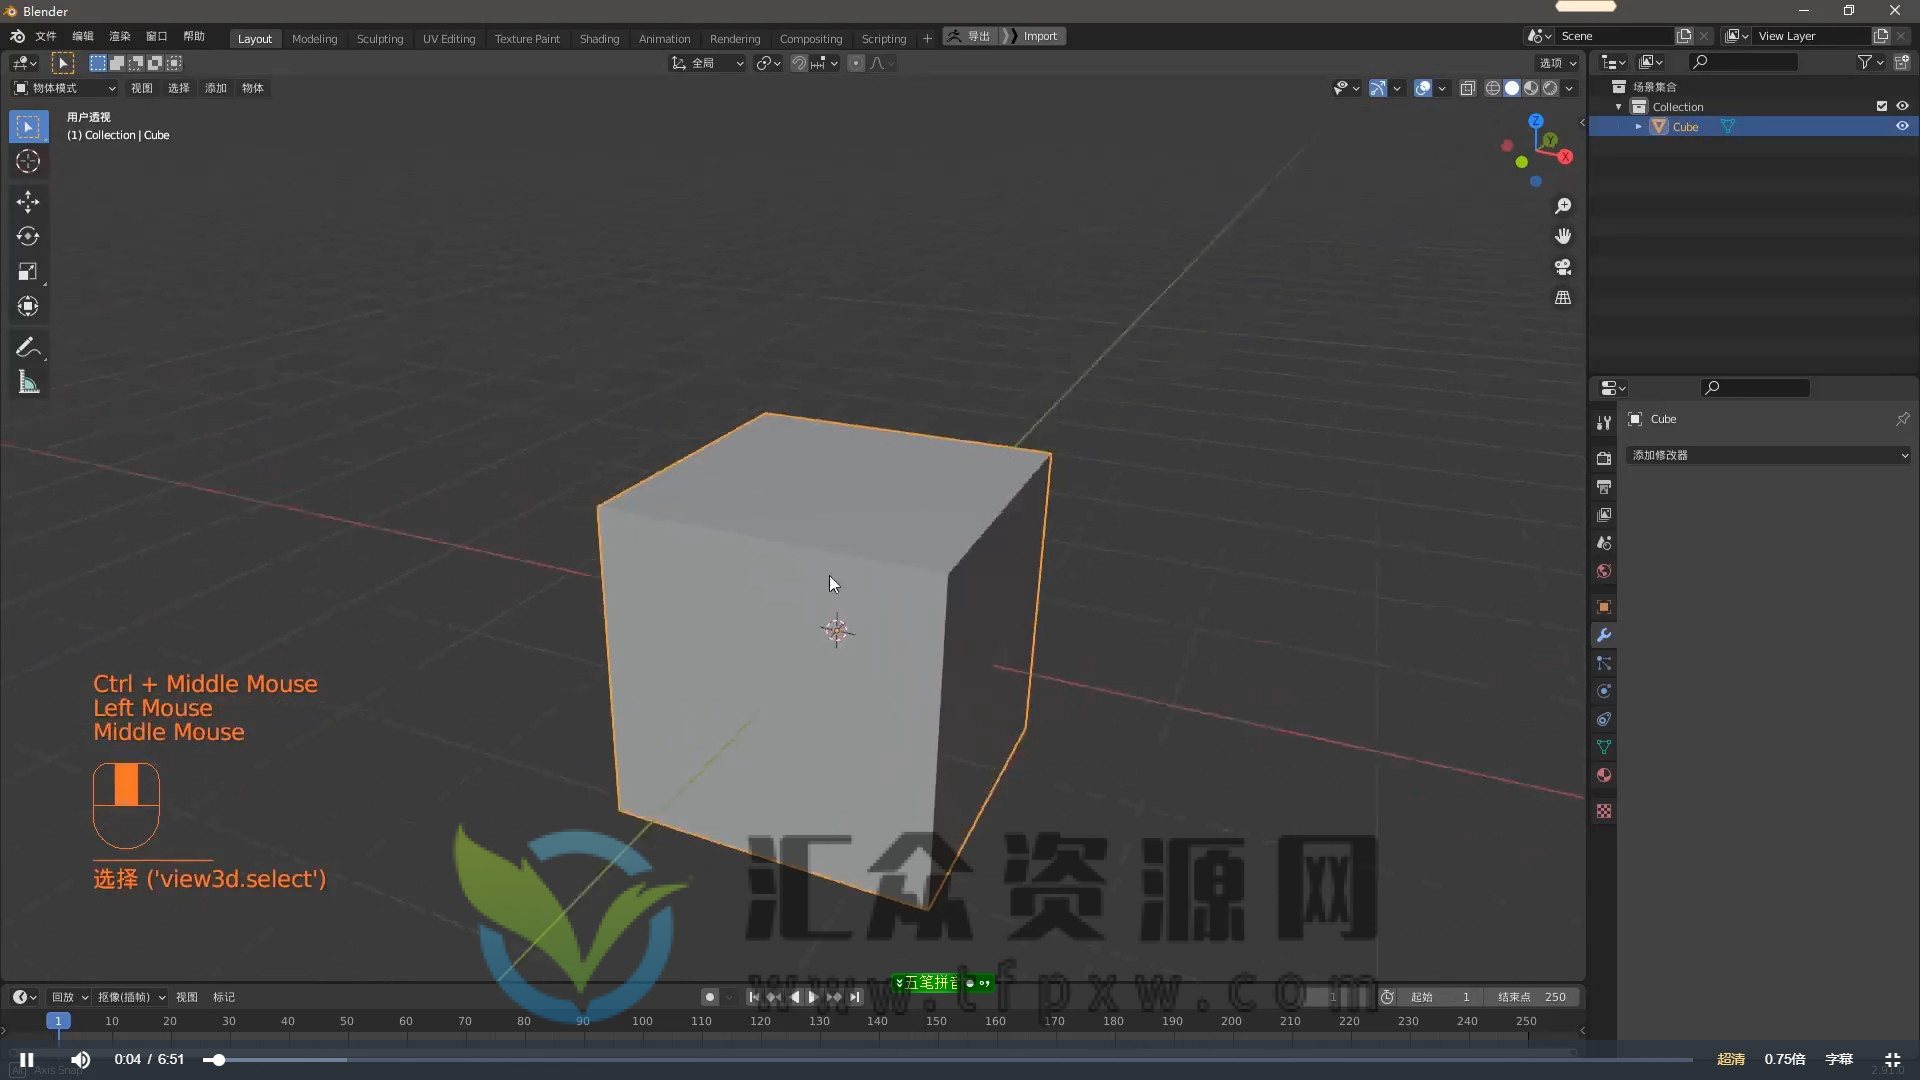1920x1080 pixels.
Task: Toggle auto keying record button
Action: [709, 997]
